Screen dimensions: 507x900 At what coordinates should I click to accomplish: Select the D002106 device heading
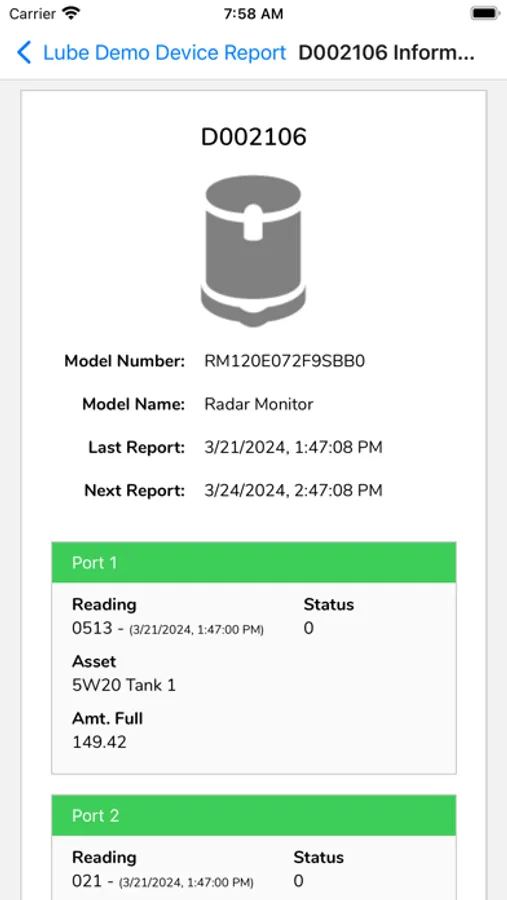(253, 137)
